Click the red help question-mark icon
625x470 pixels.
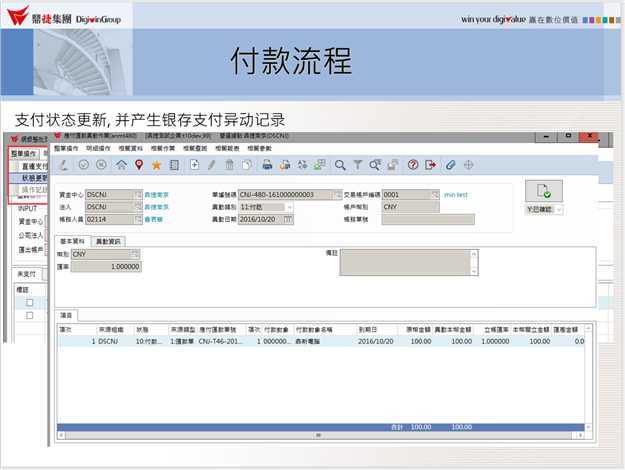412,164
